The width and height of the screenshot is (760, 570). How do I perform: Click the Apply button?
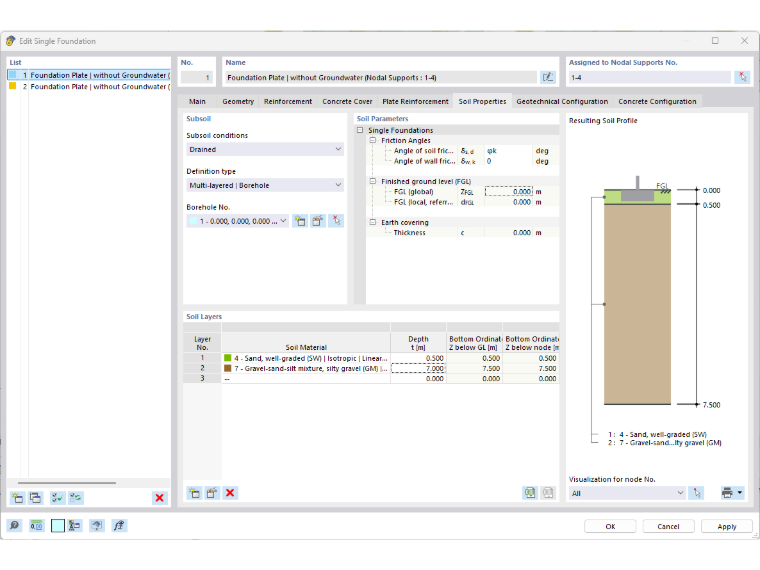coord(727,526)
